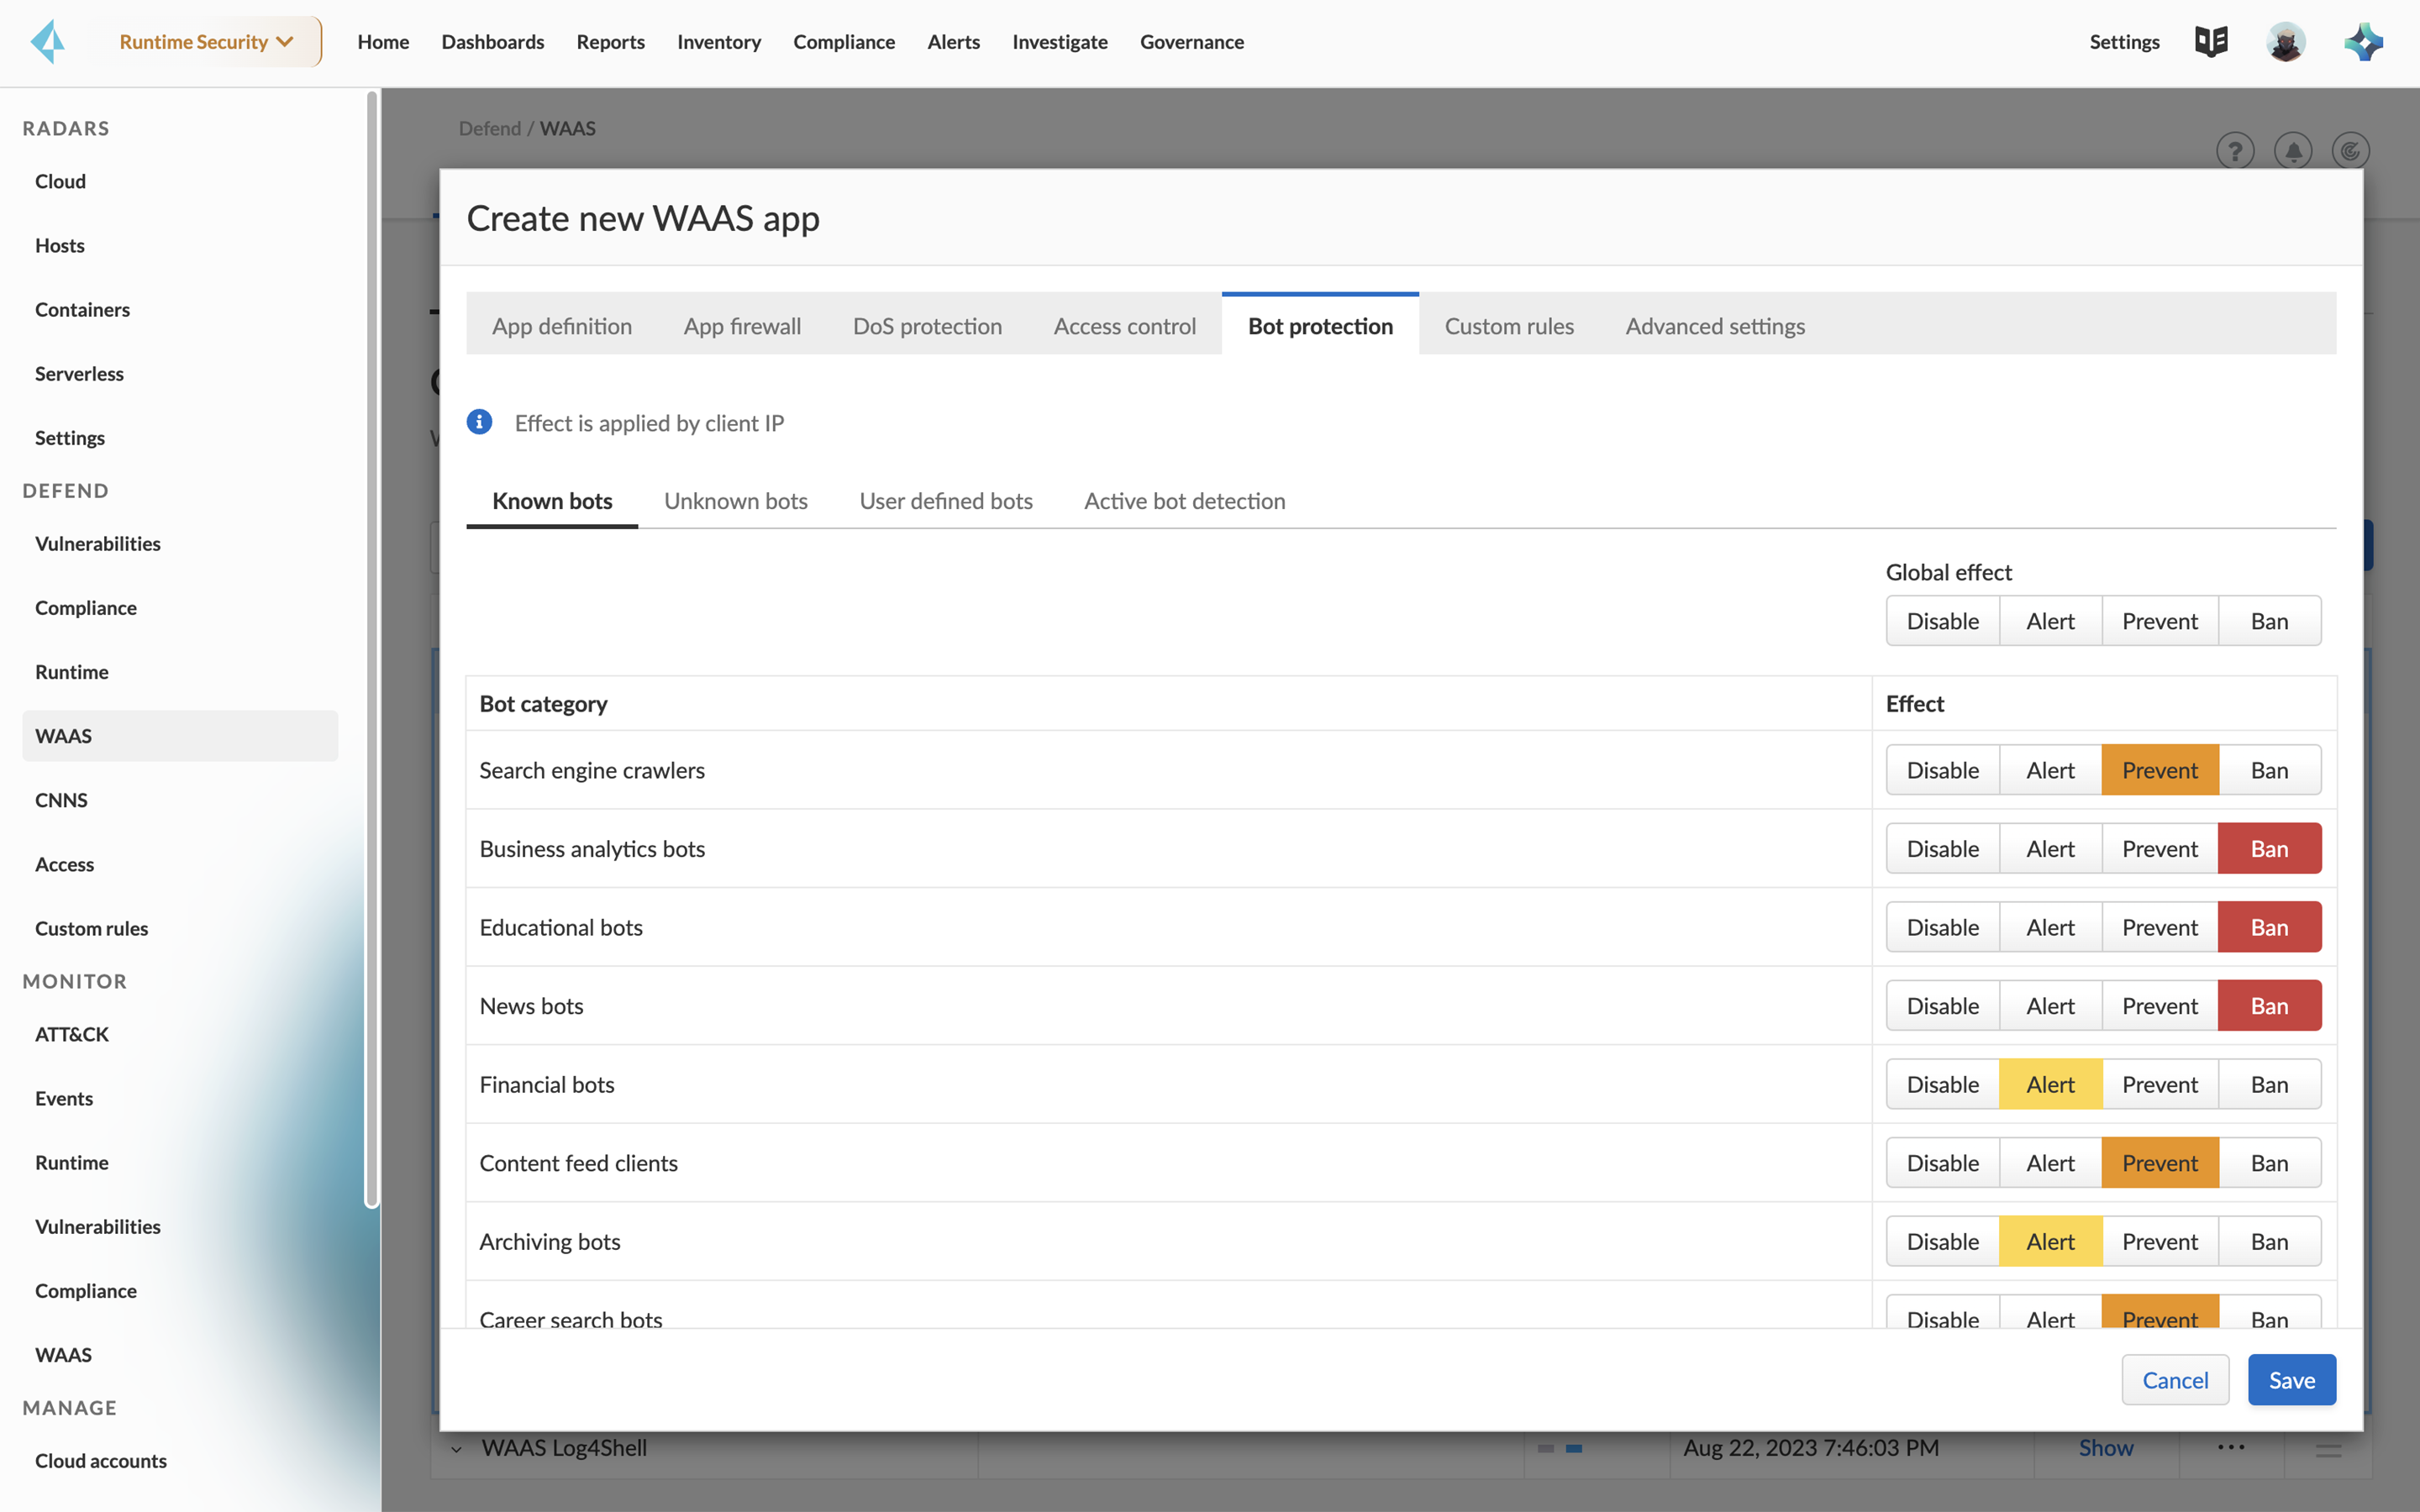The width and height of the screenshot is (2420, 1512).
Task: Set Global effect to Alert
Action: click(2050, 621)
